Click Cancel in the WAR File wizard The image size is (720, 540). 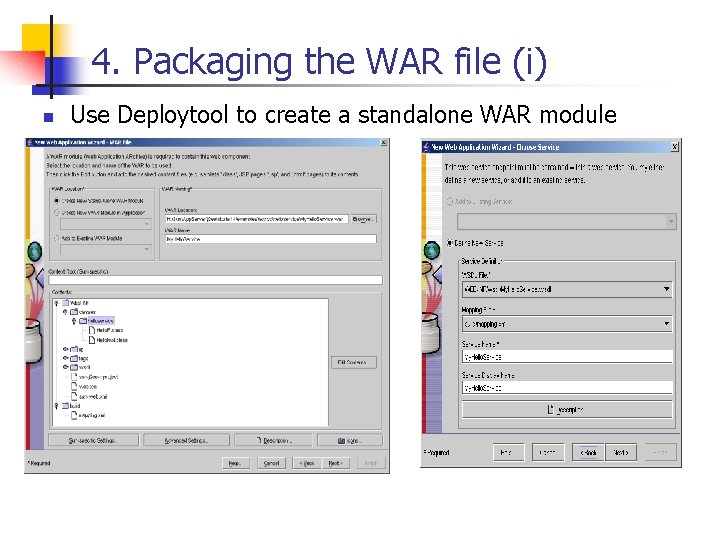click(x=271, y=463)
